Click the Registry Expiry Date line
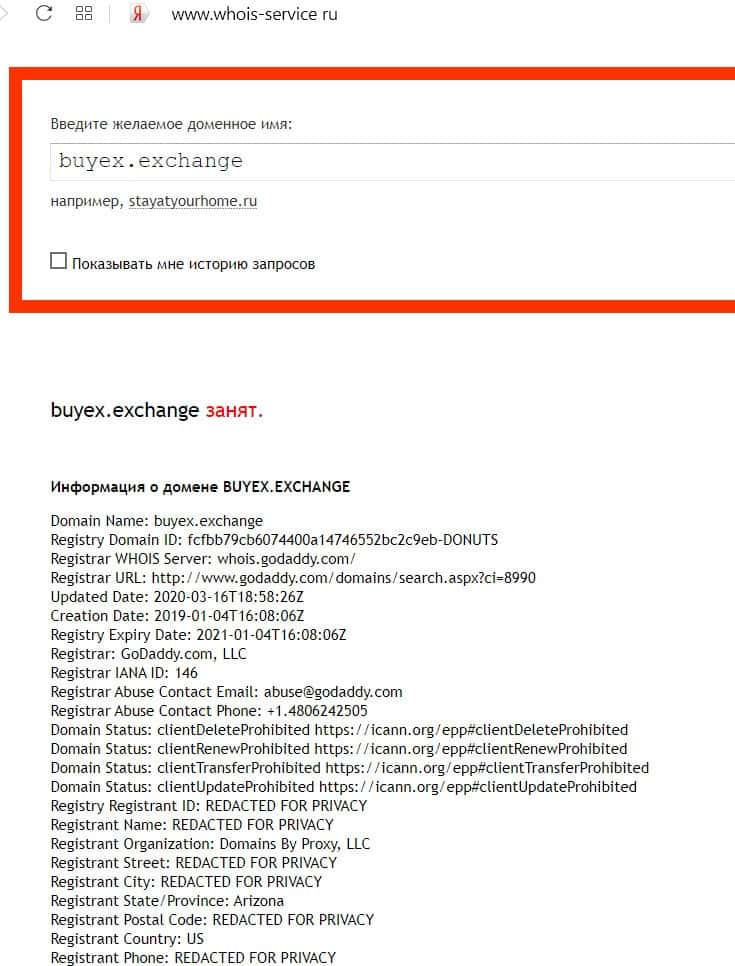The width and height of the screenshot is (735, 966). click(x=198, y=635)
